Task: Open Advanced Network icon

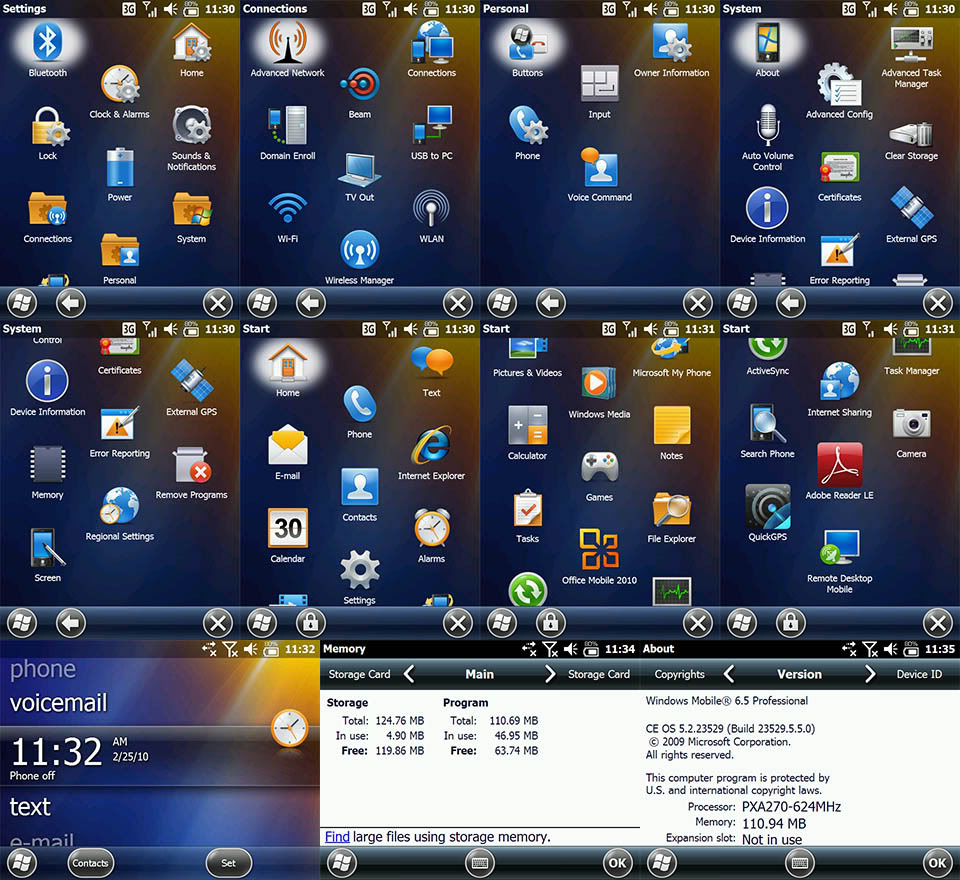Action: click(x=288, y=42)
